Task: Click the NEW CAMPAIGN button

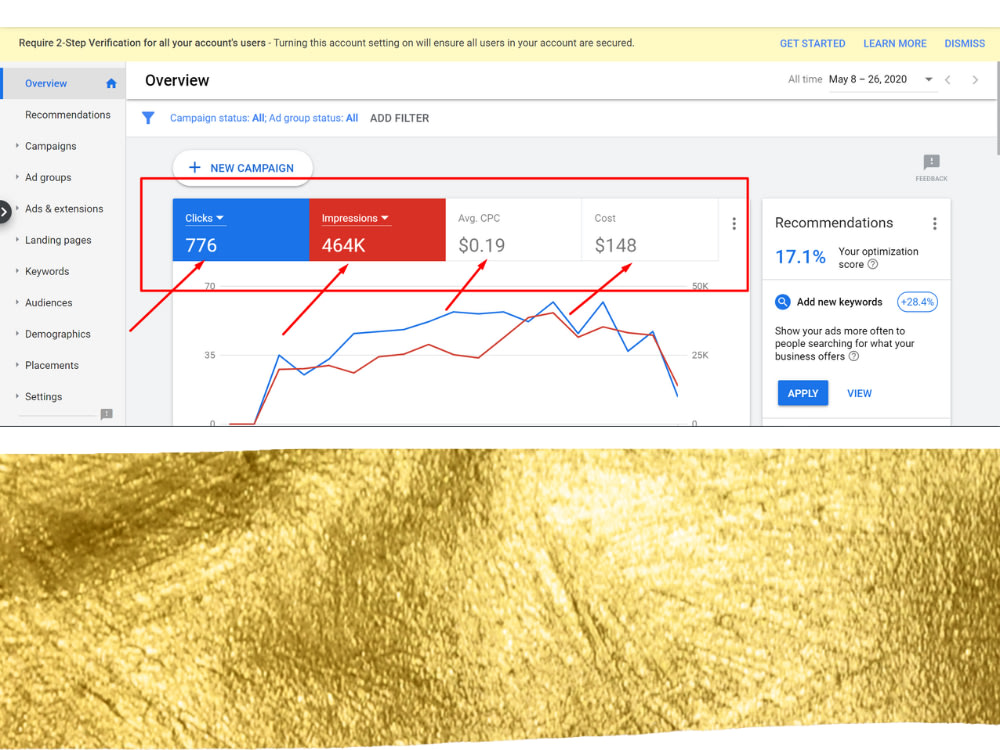Action: (x=242, y=168)
